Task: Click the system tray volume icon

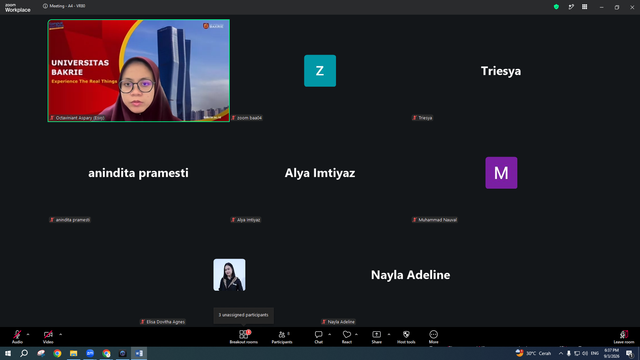Action: point(585,353)
